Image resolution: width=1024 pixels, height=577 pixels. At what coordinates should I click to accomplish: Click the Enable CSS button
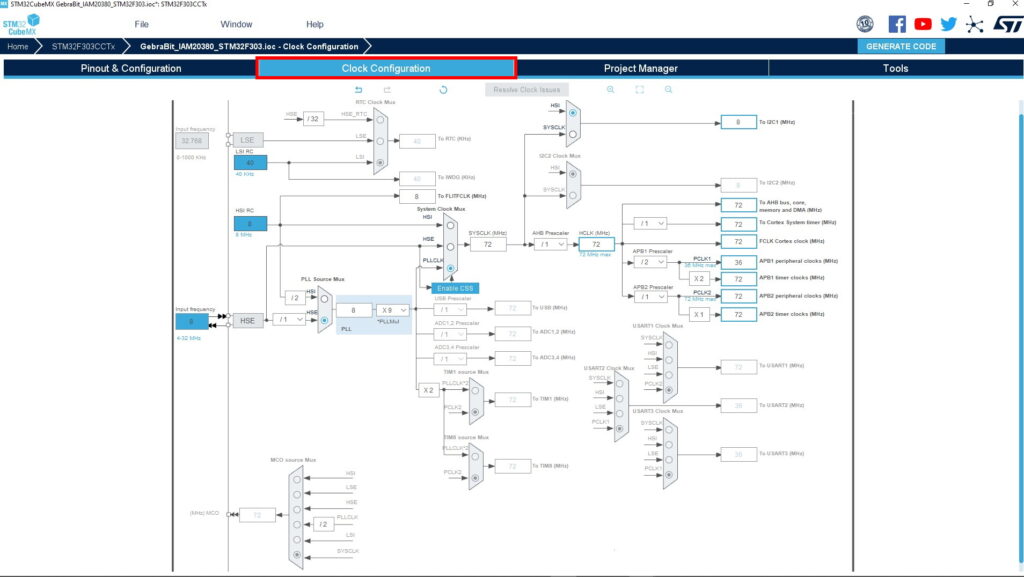[455, 288]
